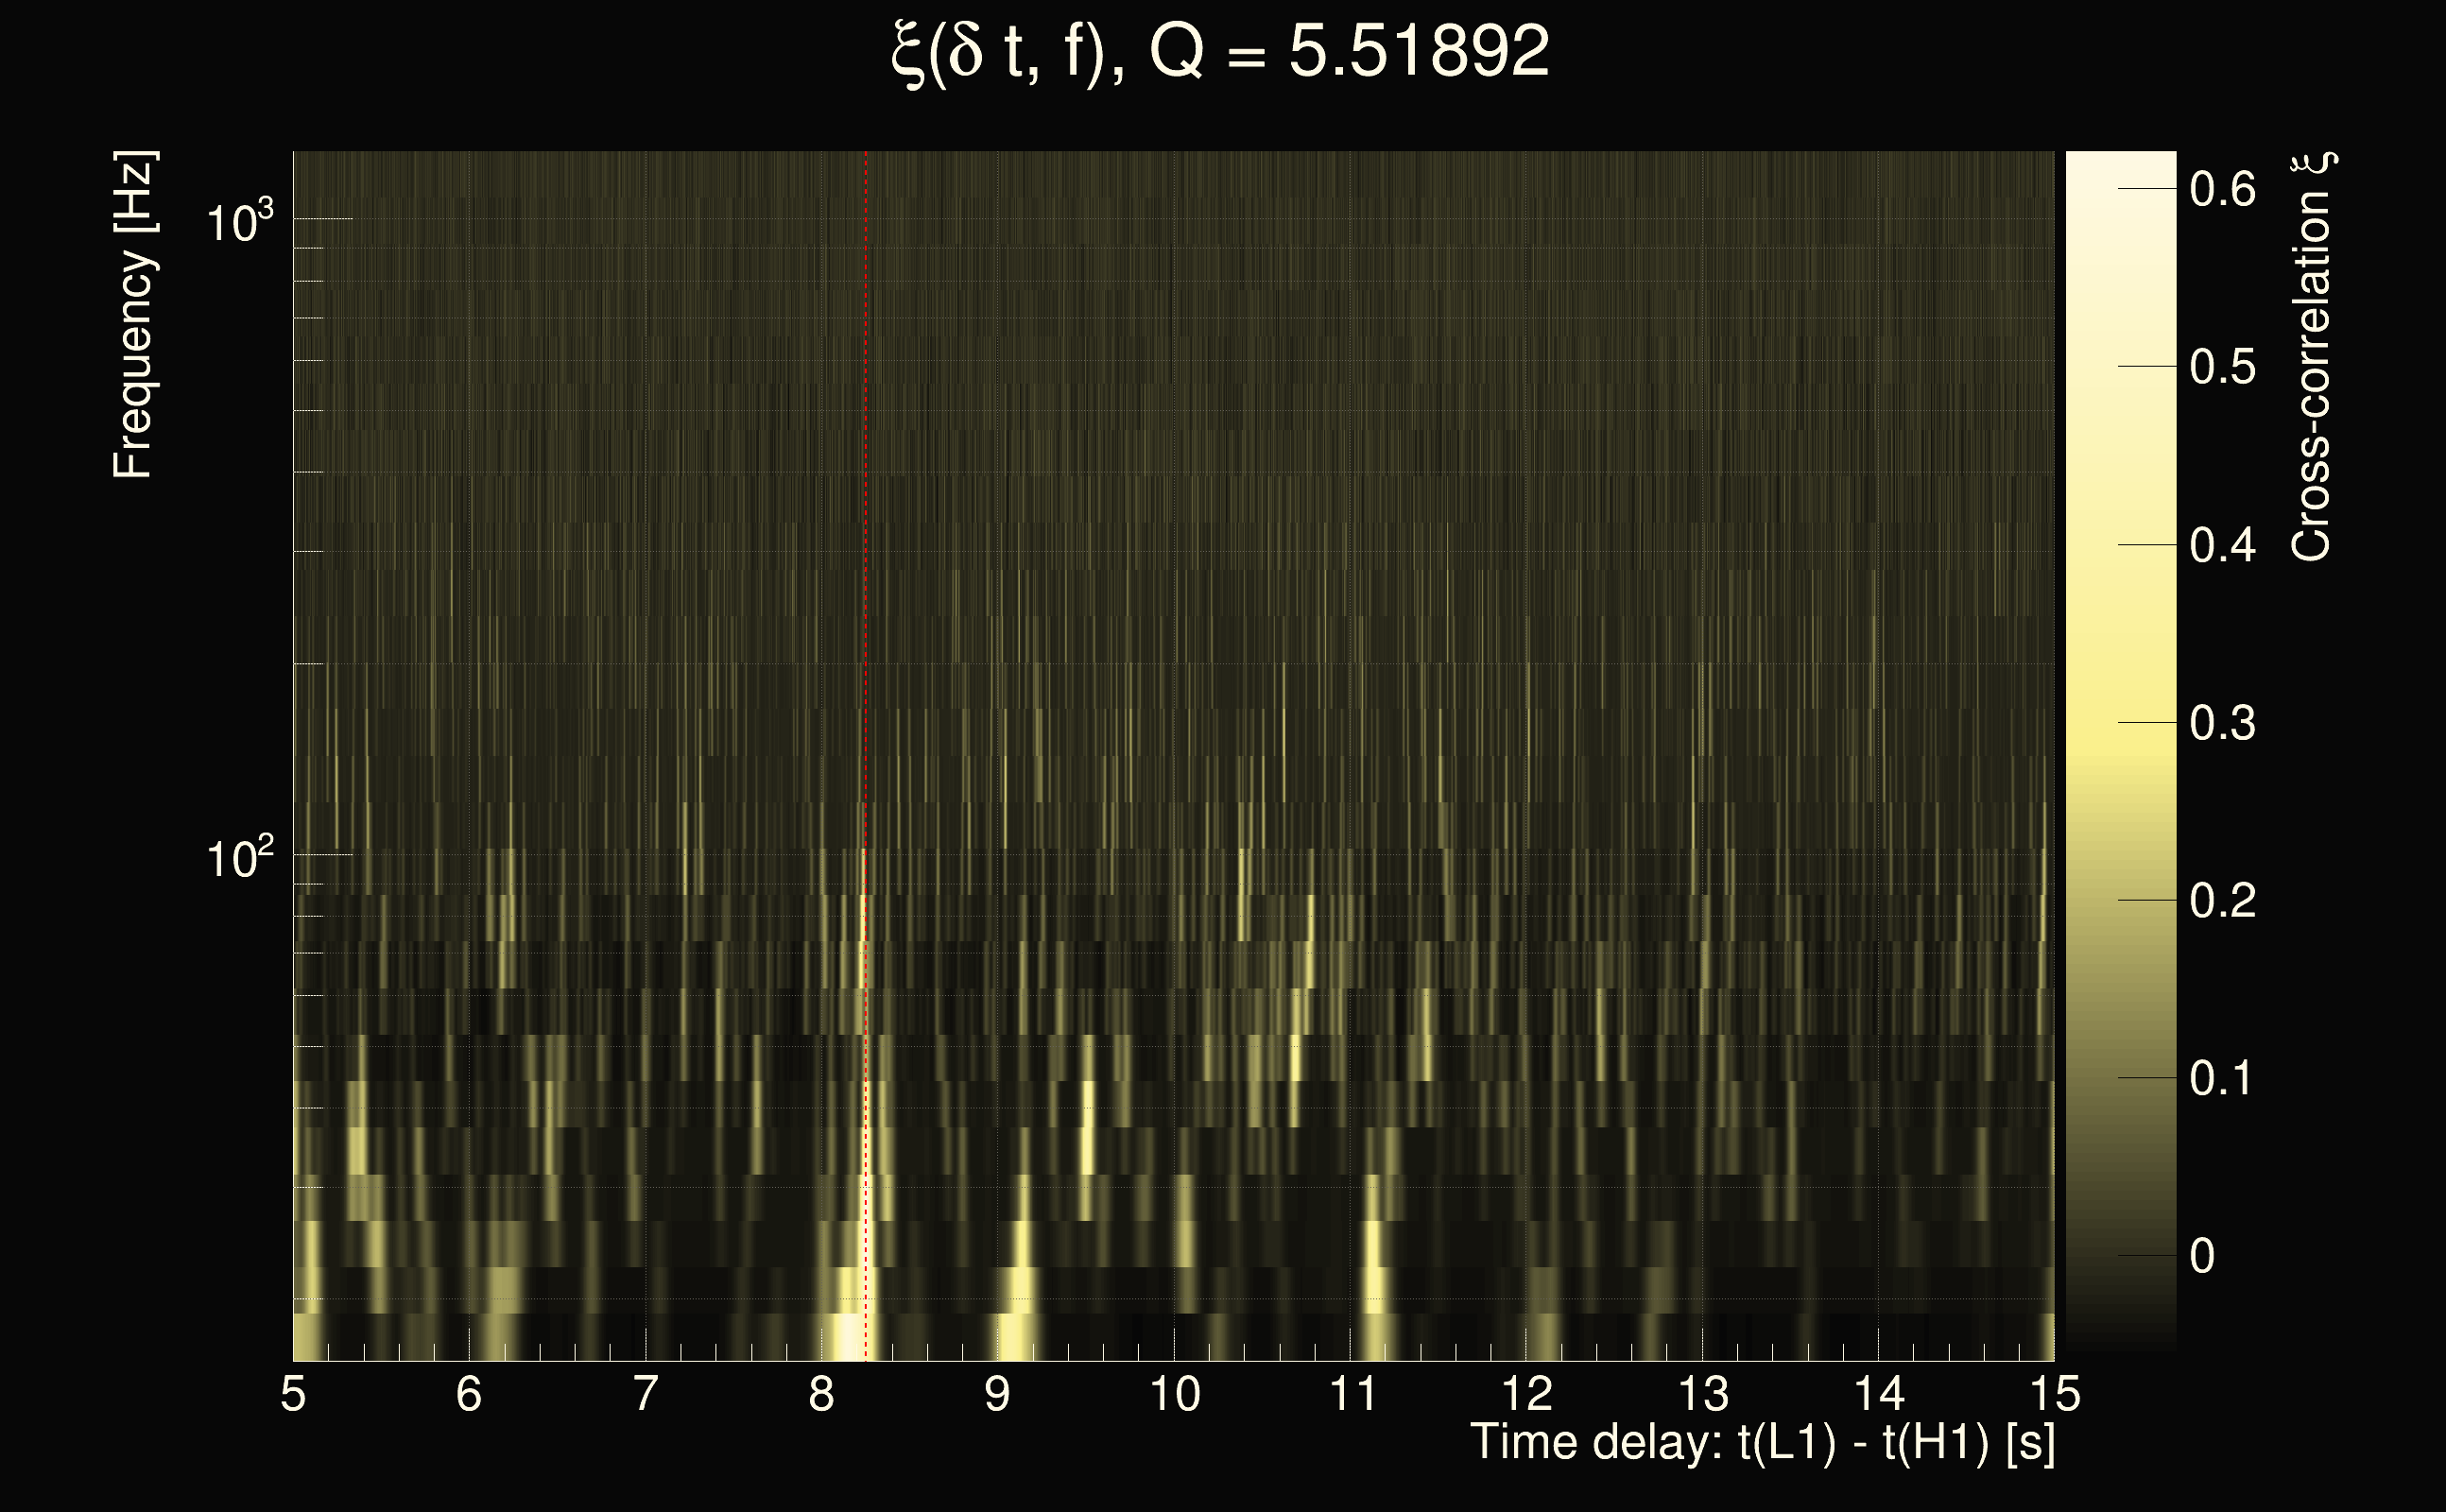This screenshot has width=2446, height=1512.
Task: Click the 10² tick label on the frequency axis
Action: 239,858
